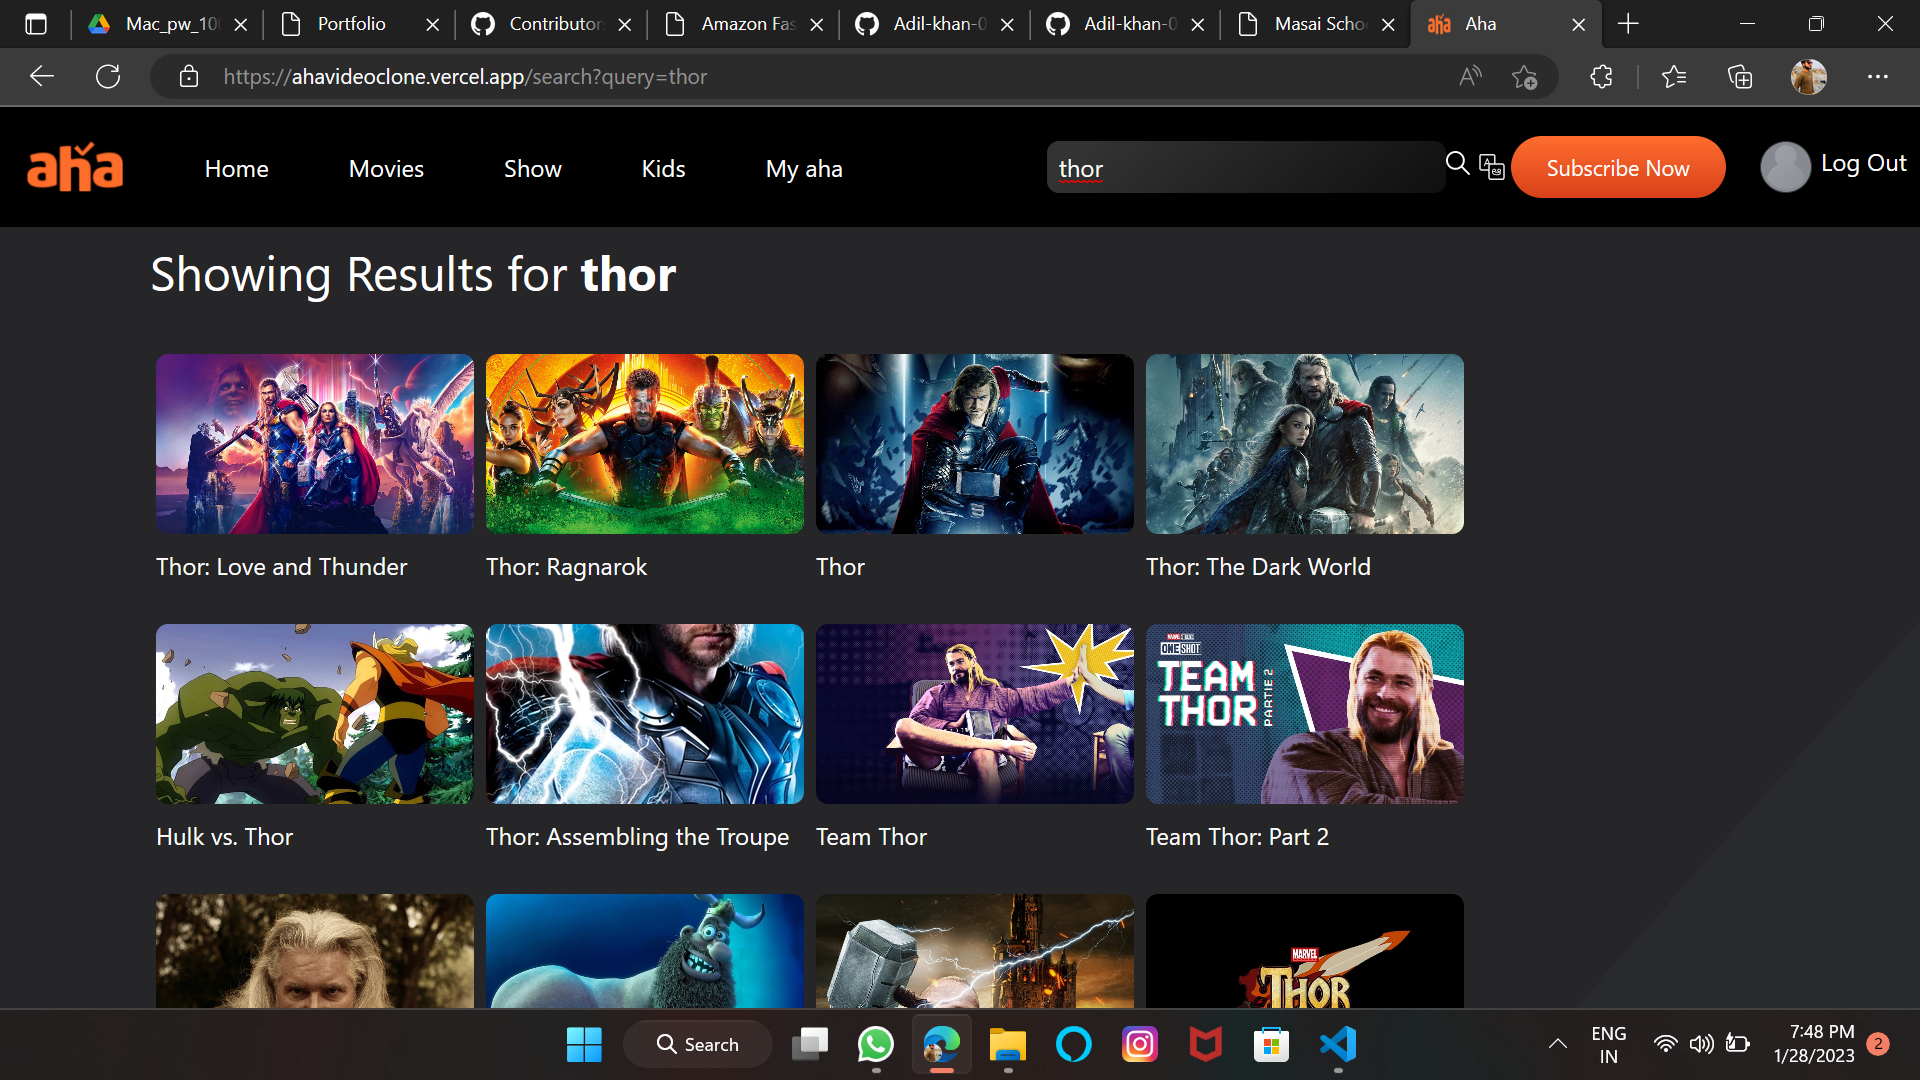1920x1080 pixels.
Task: Toggle WhatsApp from the taskbar
Action: point(874,1043)
